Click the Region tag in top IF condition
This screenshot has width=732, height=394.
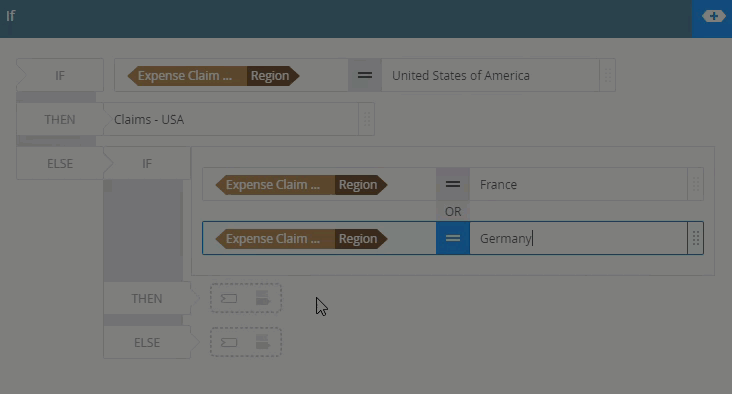click(x=272, y=76)
